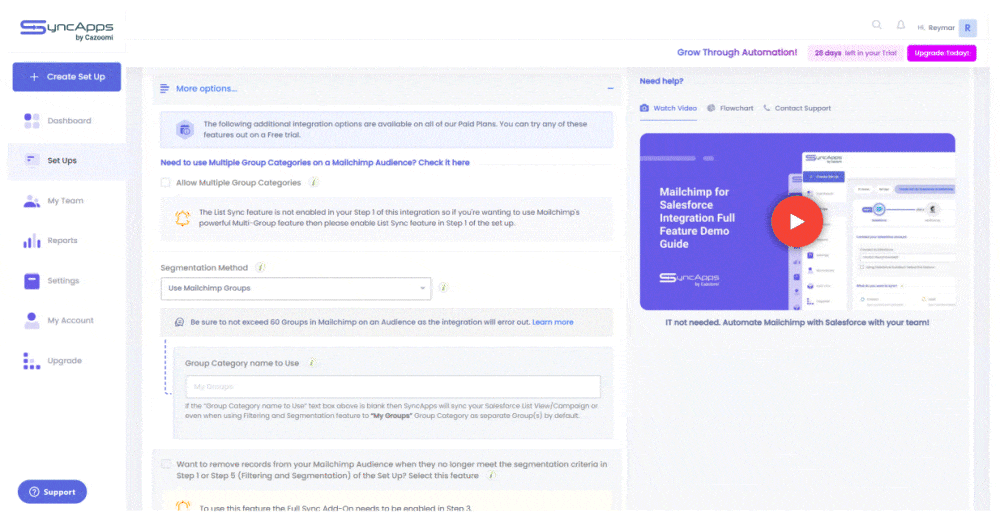Click the Segmentation Method label

tap(204, 268)
